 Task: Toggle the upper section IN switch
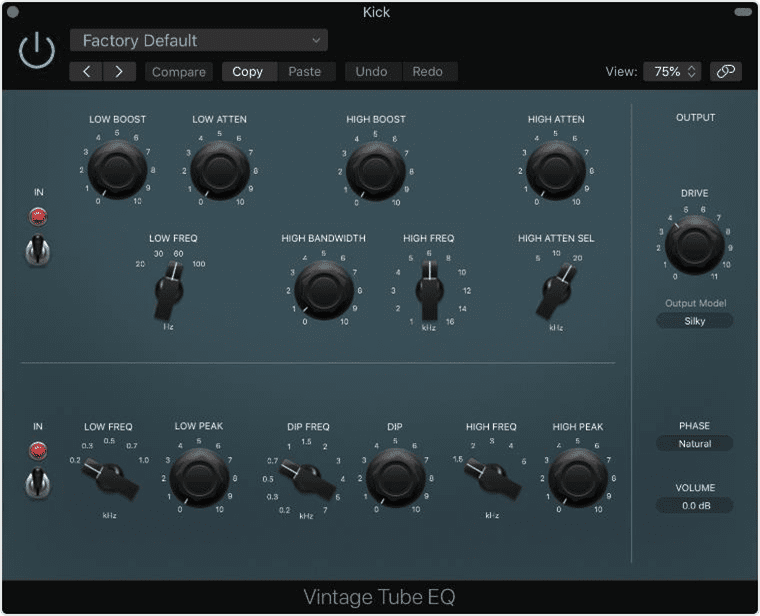click(x=38, y=251)
